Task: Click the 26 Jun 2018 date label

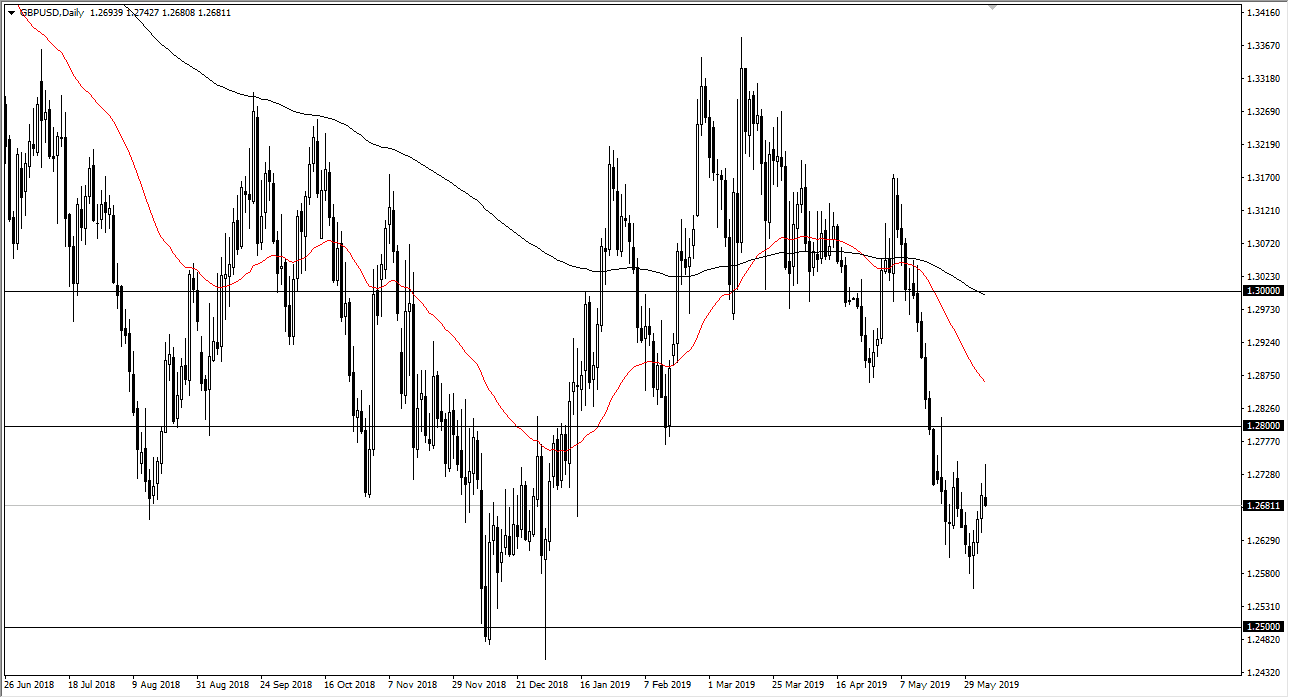Action: [x=30, y=686]
